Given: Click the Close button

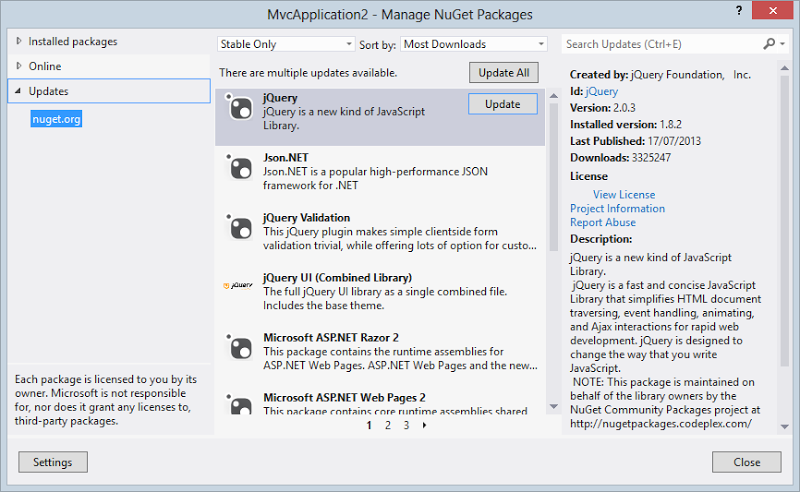Looking at the screenshot, I should coord(746,462).
